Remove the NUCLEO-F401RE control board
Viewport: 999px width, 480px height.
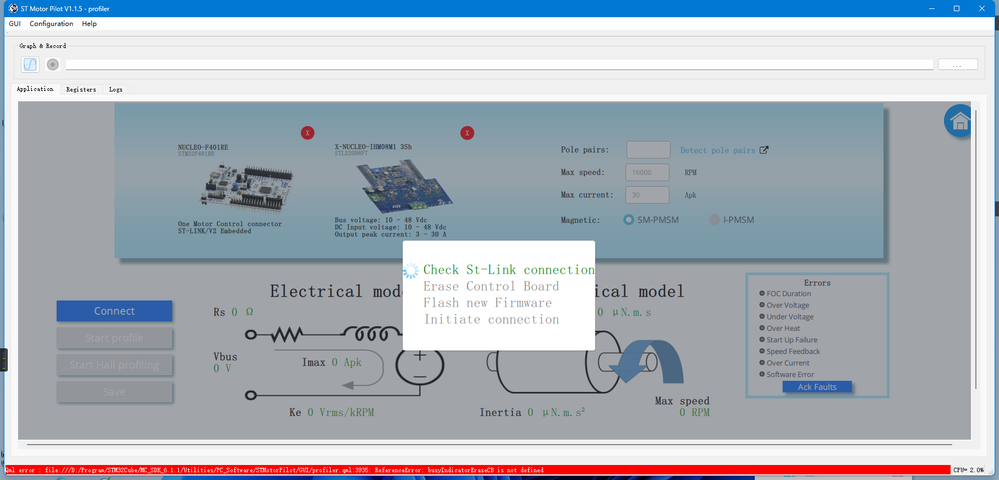pyautogui.click(x=308, y=133)
